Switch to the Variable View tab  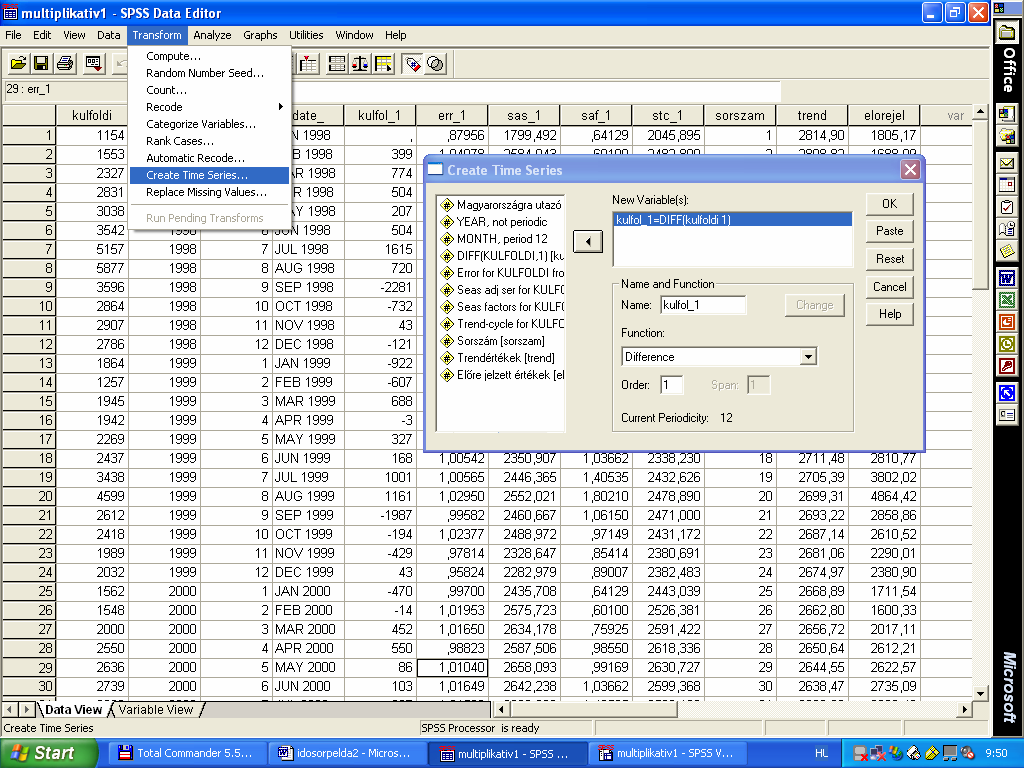155,710
